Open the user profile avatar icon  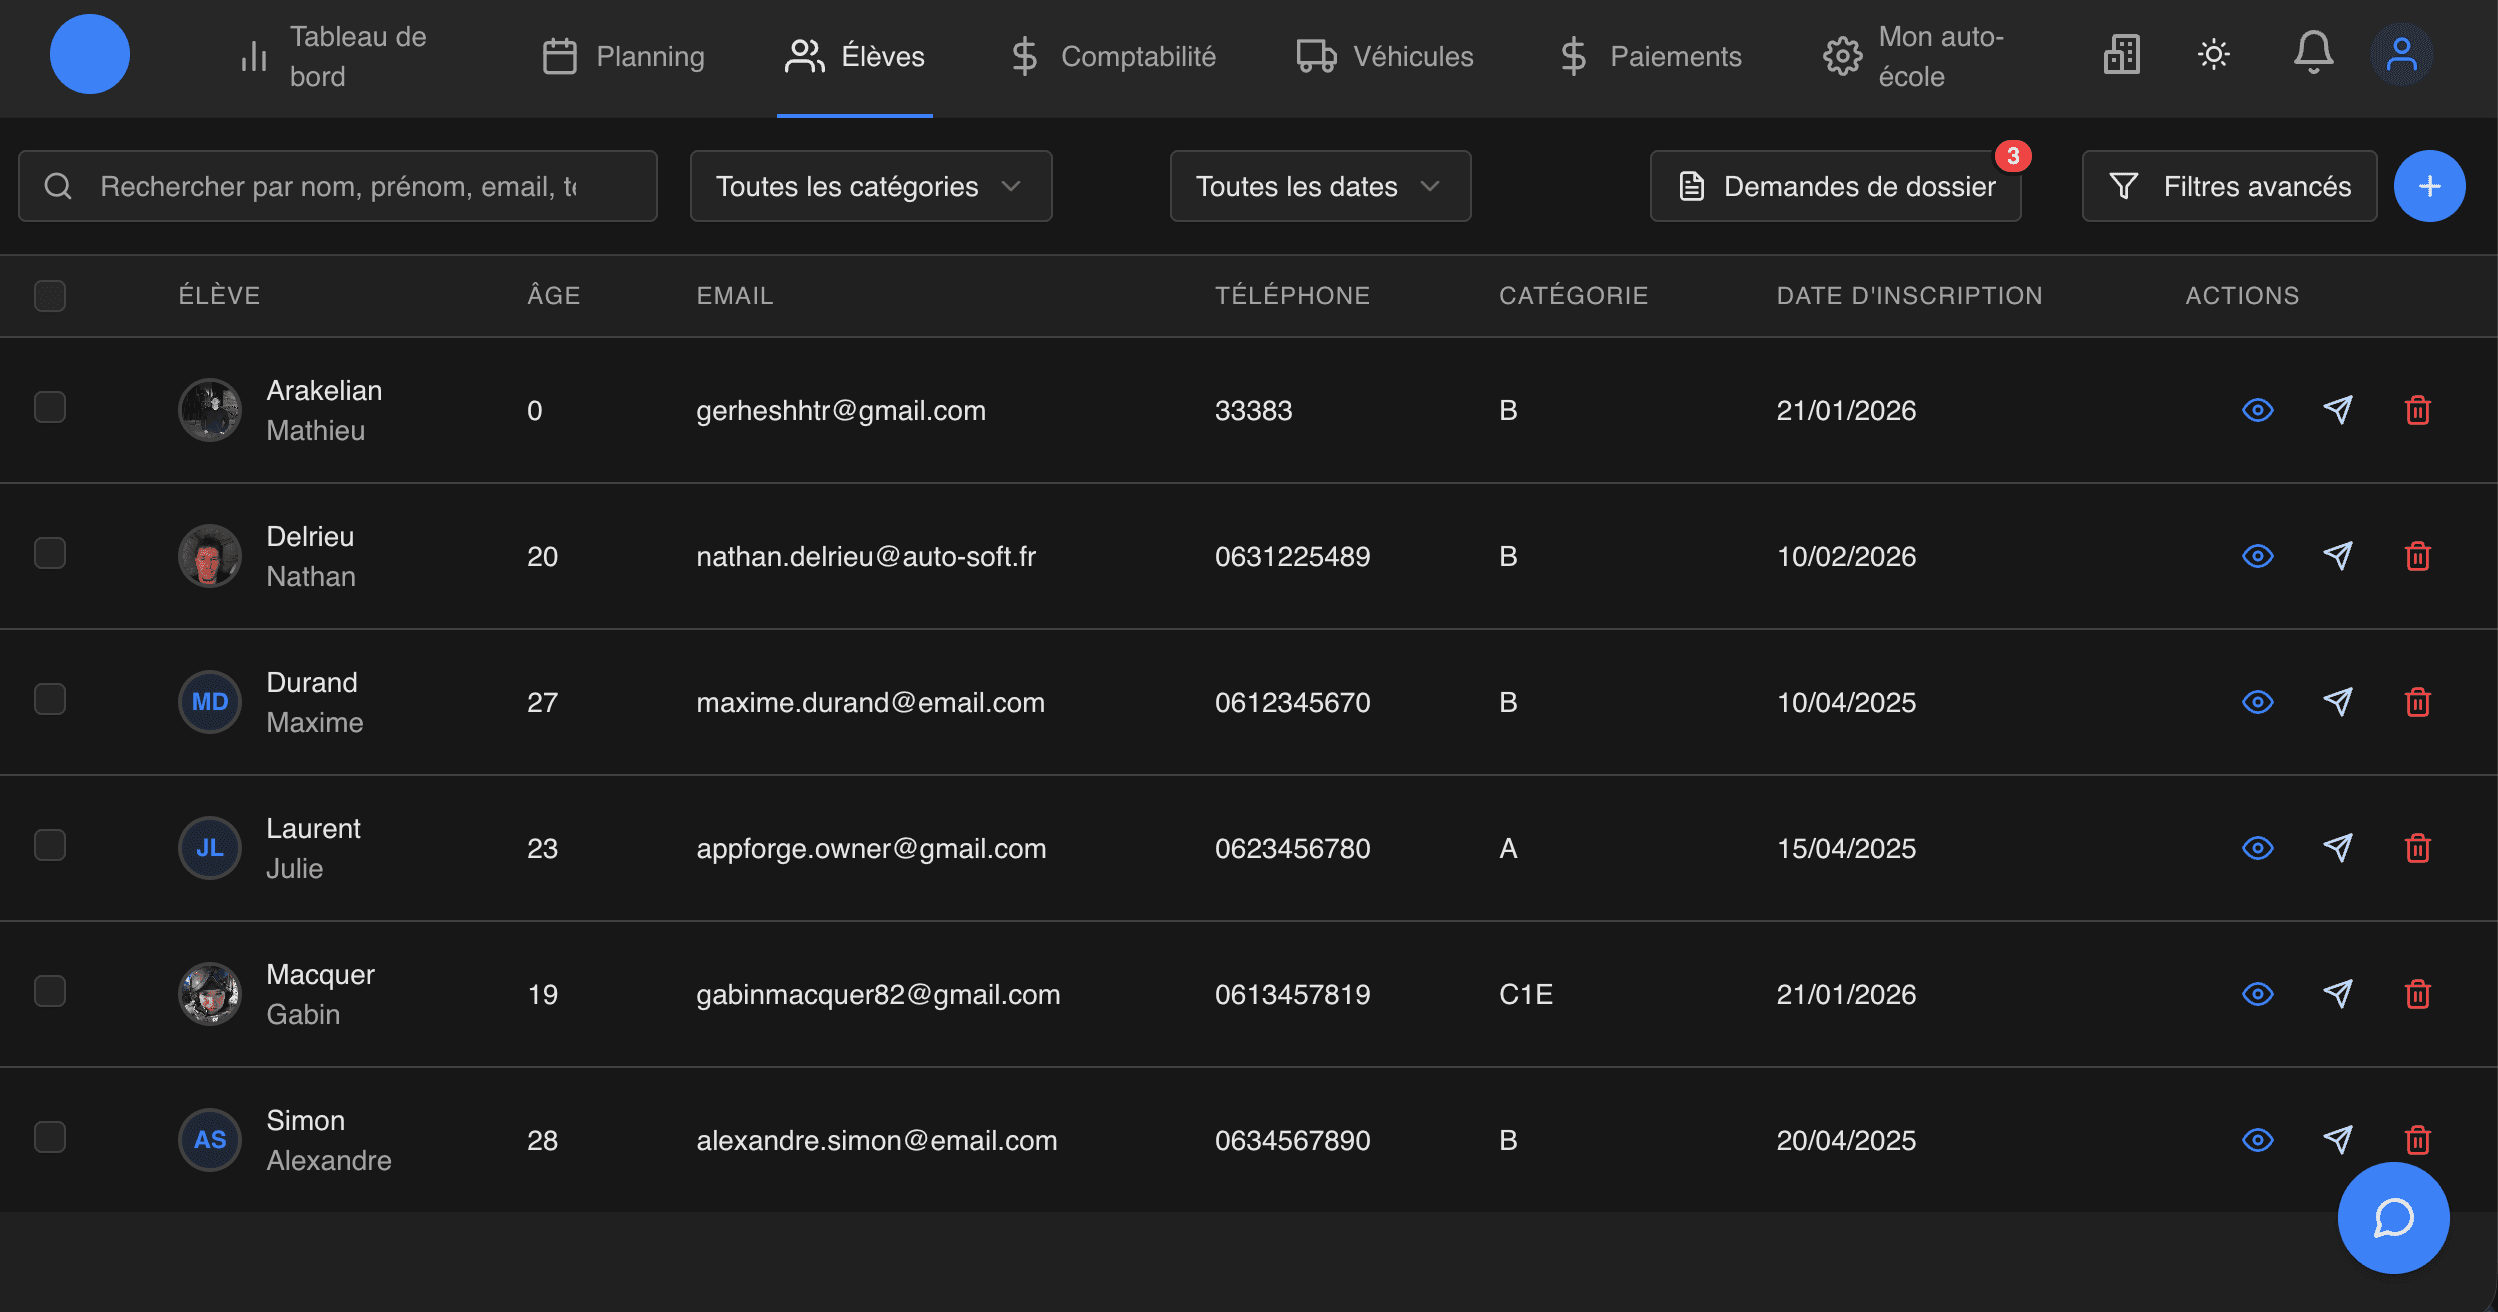coord(2401,54)
